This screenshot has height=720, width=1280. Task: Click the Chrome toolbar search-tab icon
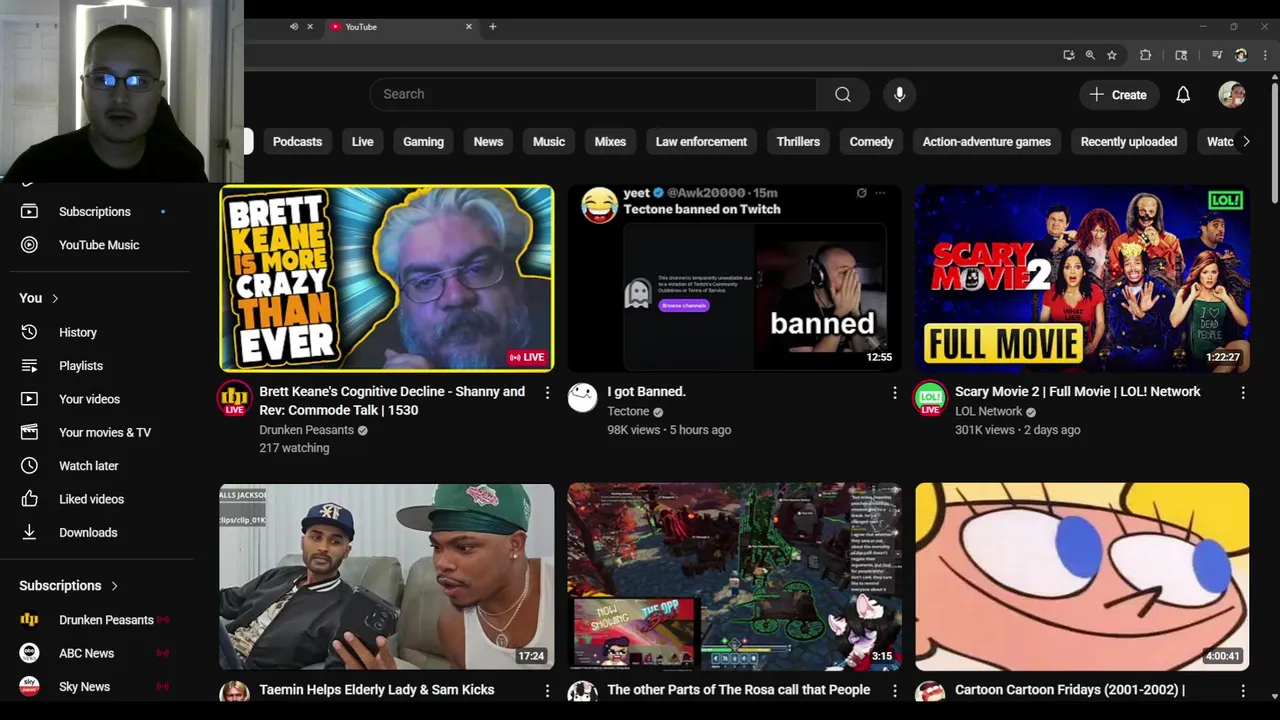(x=1181, y=55)
